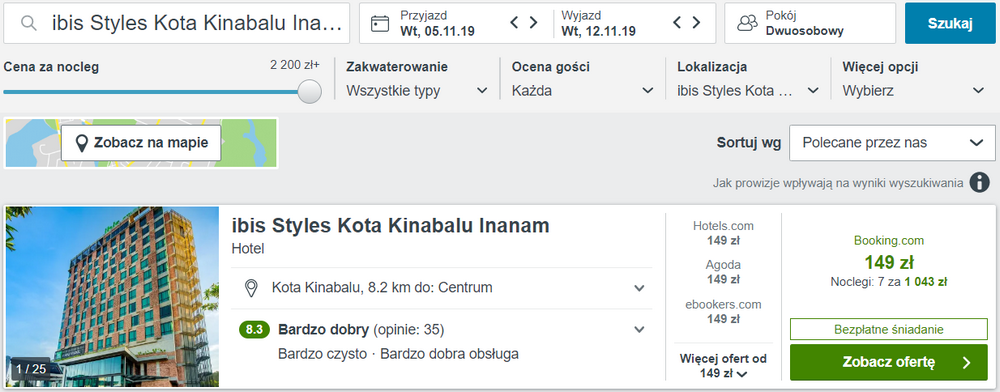Open the arrival date calendar icon

tap(380, 24)
